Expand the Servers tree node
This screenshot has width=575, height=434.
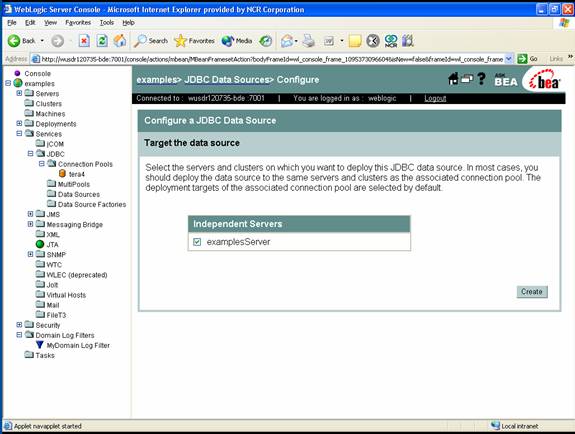point(19,93)
